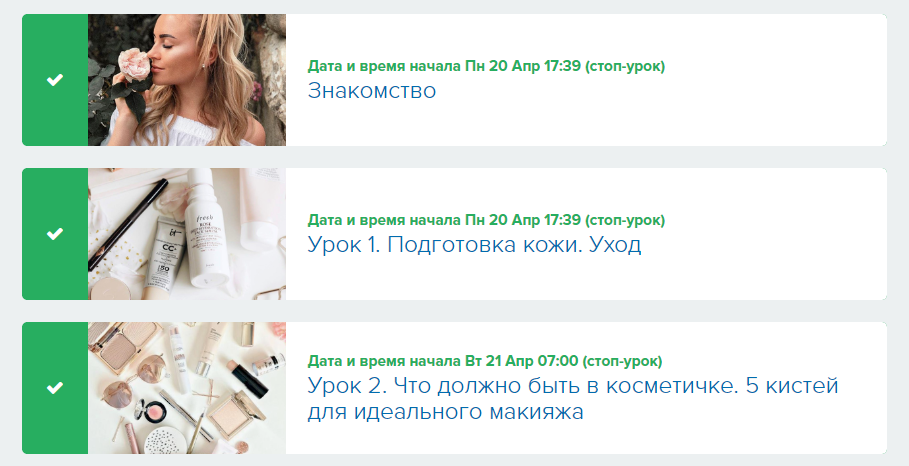Open Урок 2. Что должно быть в косметичке

pos(573,386)
